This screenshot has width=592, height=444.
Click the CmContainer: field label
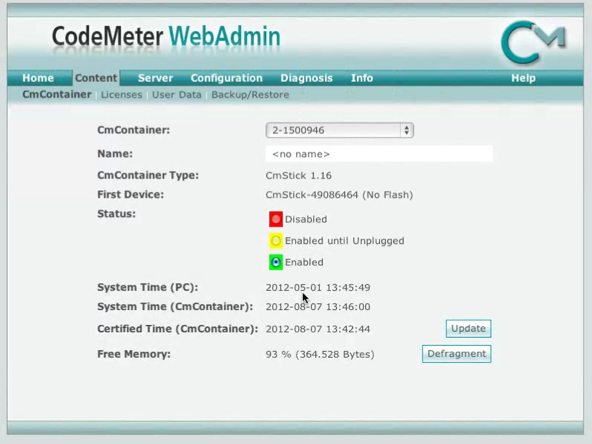point(133,130)
